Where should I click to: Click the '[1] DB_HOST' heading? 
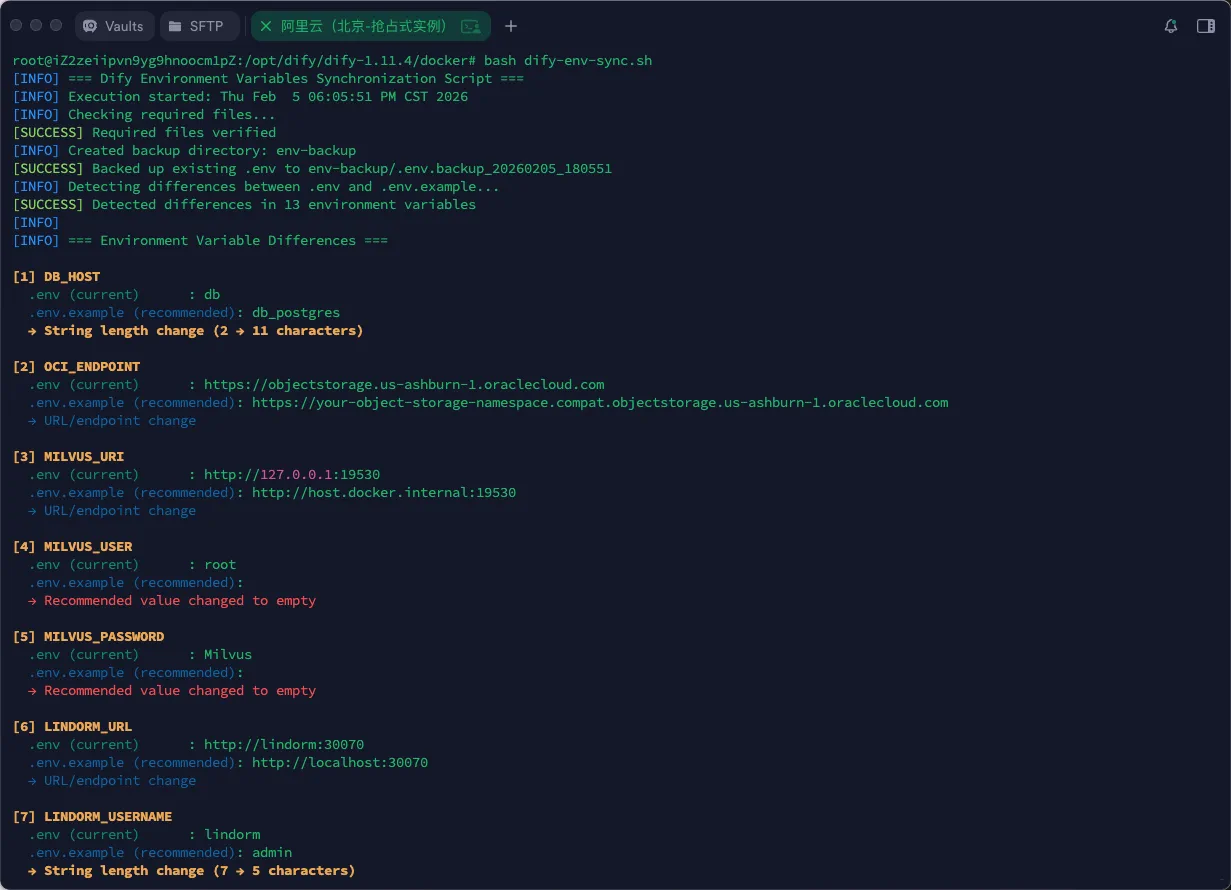[56, 276]
